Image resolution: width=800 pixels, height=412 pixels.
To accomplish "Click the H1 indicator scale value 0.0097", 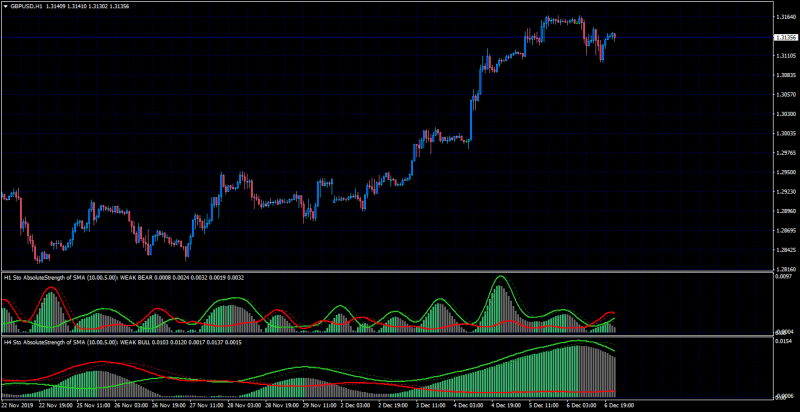I will pos(783,277).
